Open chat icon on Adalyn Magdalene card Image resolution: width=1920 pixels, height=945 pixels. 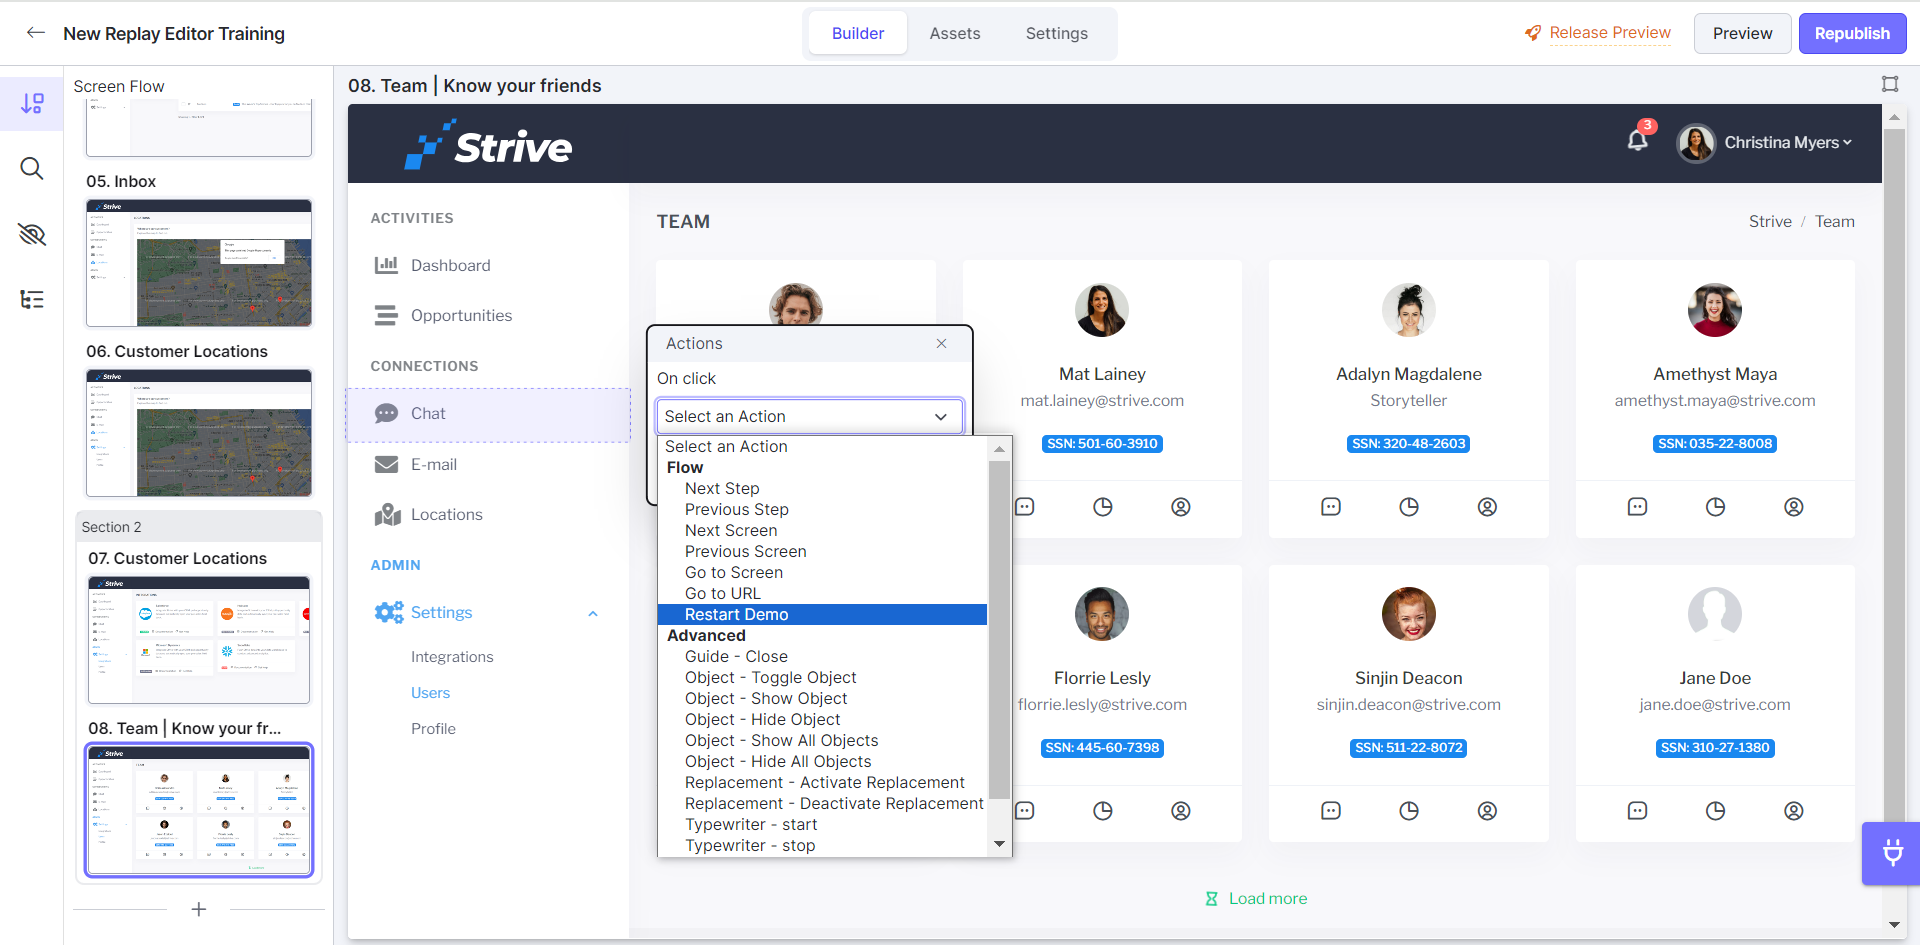(1331, 507)
